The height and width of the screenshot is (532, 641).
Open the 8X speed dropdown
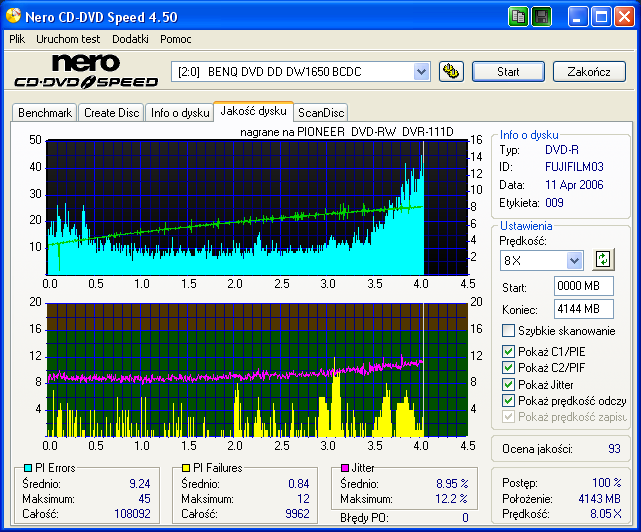(x=574, y=260)
